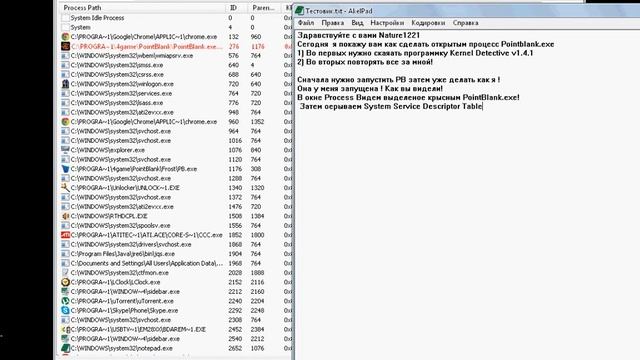The height and width of the screenshot is (360, 640).
Task: Click the wmiapsrv.exe process icon
Action: [x=65, y=56]
